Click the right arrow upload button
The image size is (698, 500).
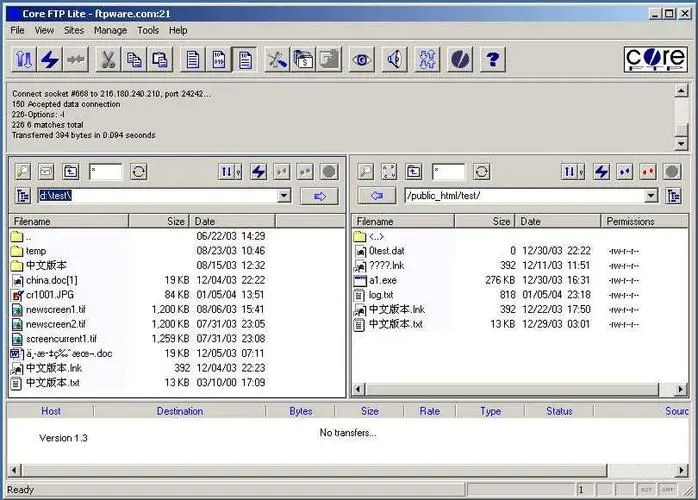[x=319, y=196]
